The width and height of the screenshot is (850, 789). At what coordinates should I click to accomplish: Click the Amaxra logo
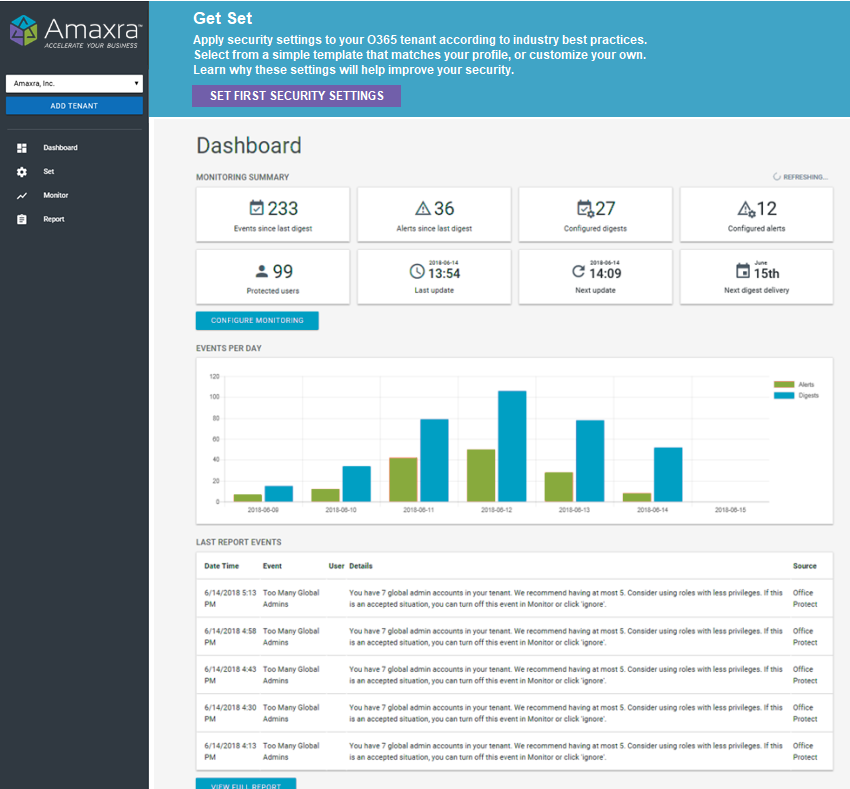pos(76,31)
